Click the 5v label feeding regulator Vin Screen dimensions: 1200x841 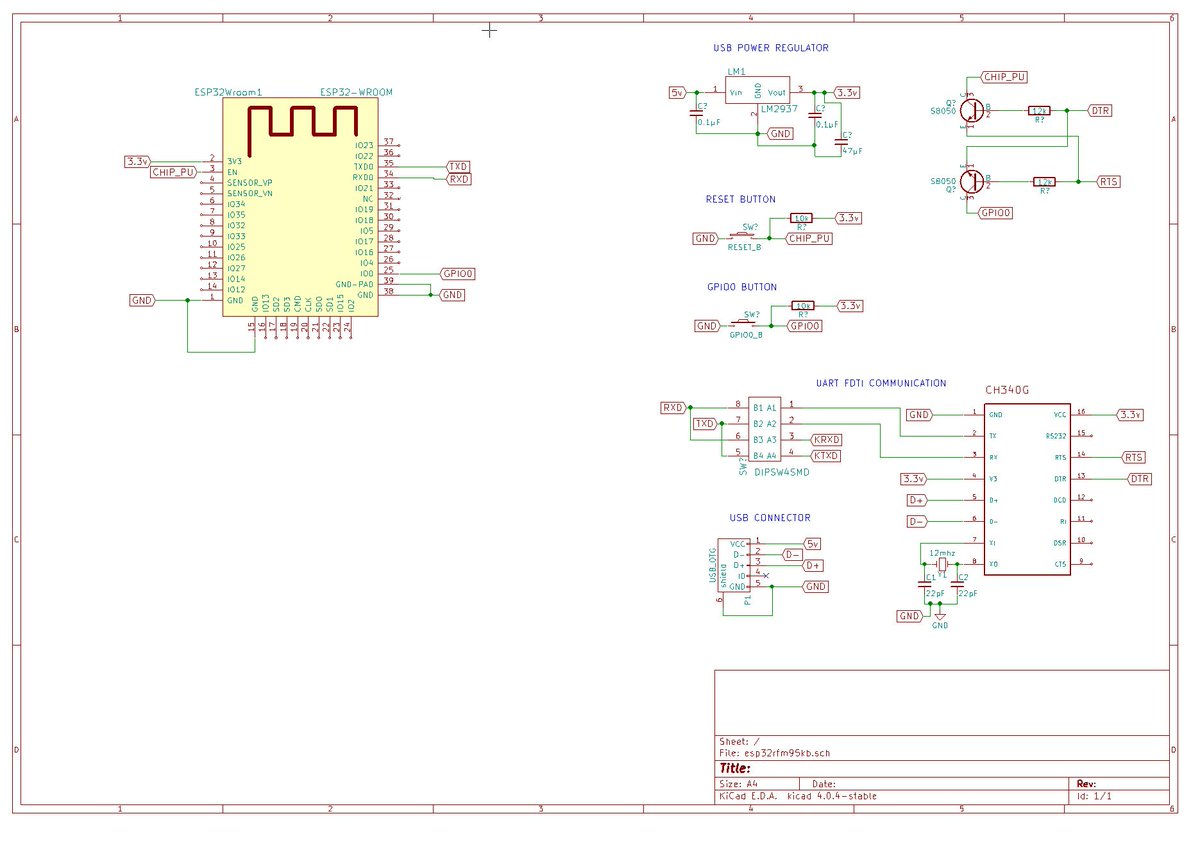pyautogui.click(x=678, y=93)
